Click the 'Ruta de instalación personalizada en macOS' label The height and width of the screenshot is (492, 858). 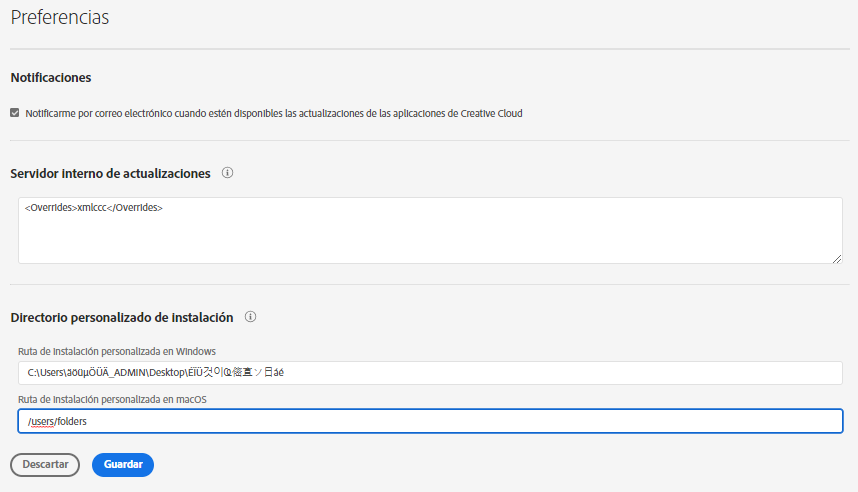click(114, 399)
